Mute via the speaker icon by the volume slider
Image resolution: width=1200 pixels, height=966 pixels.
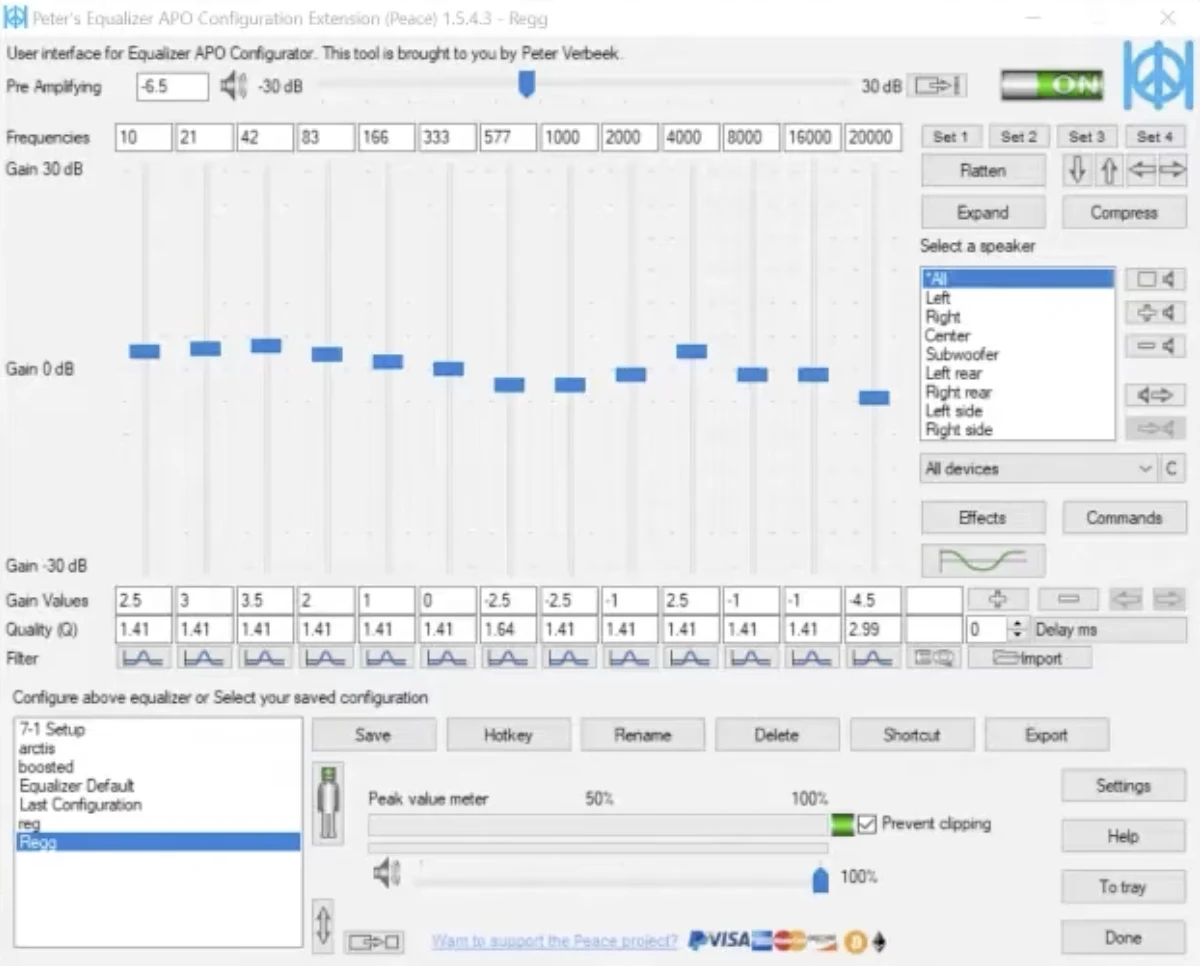[386, 874]
